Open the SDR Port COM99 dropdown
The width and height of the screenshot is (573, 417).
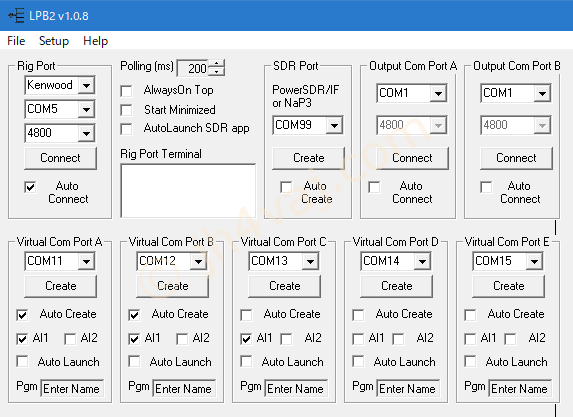(x=334, y=125)
